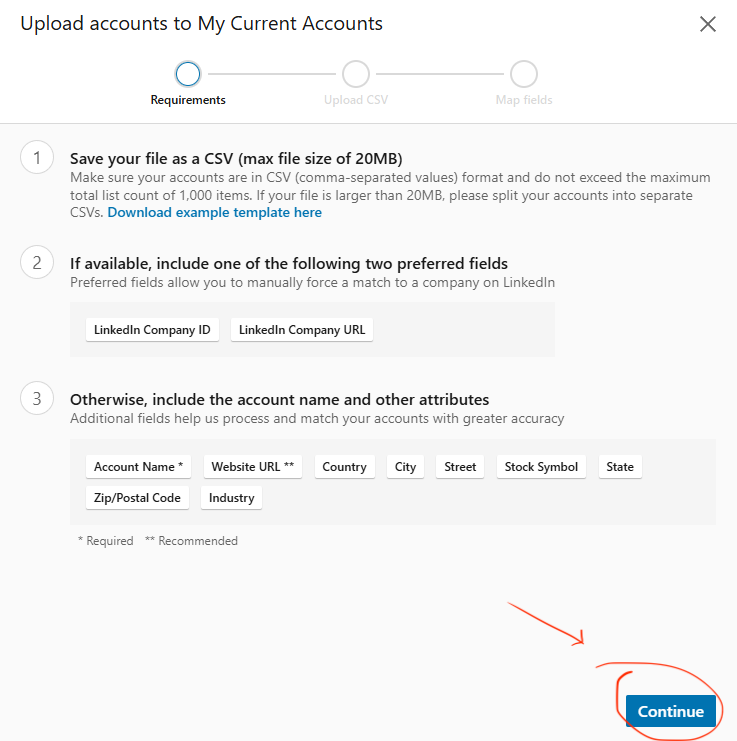
Task: Click the number 3 step badge
Action: 37,400
